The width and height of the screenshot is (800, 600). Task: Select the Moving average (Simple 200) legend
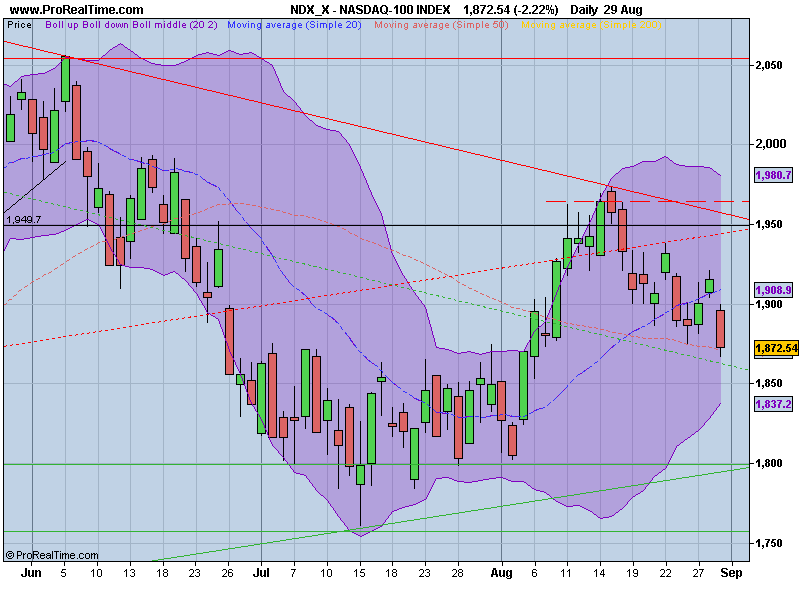pyautogui.click(x=591, y=24)
